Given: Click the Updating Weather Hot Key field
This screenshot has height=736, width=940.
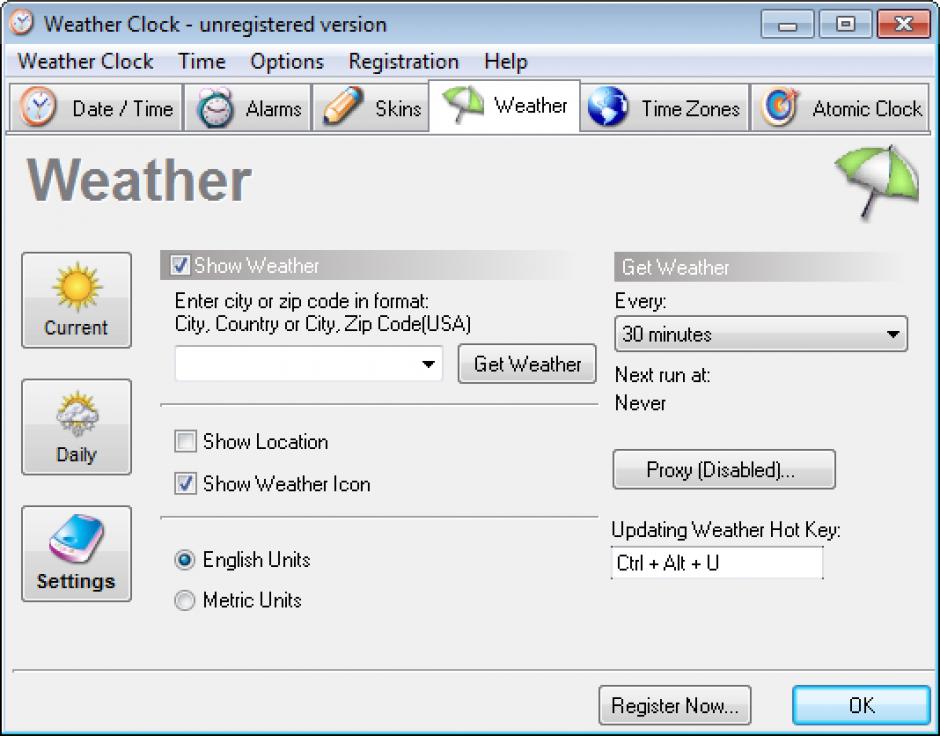Looking at the screenshot, I should [x=717, y=563].
